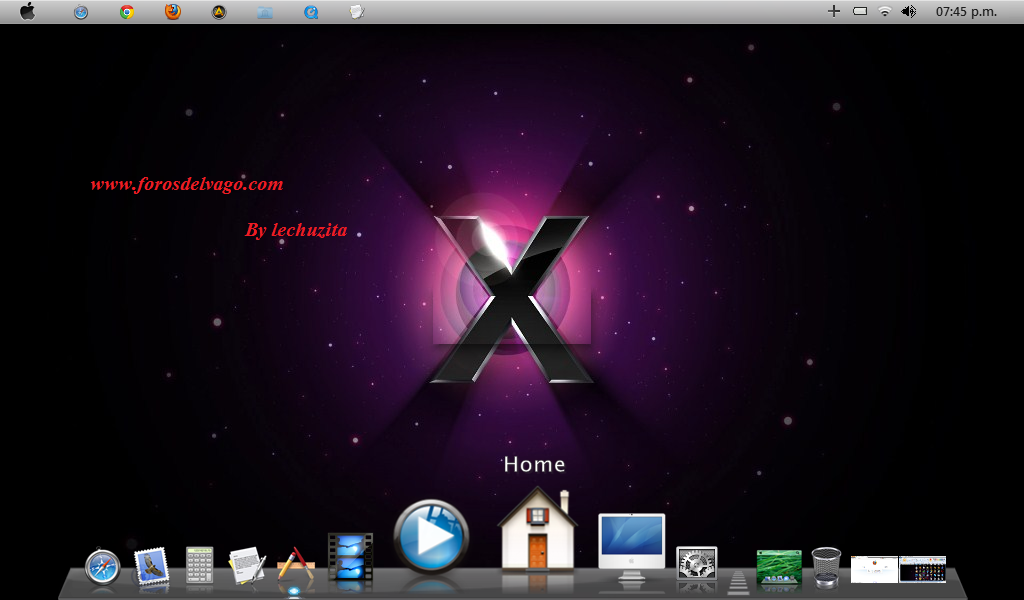Open the notepad icon in top bar
The height and width of the screenshot is (600, 1024).
(357, 12)
